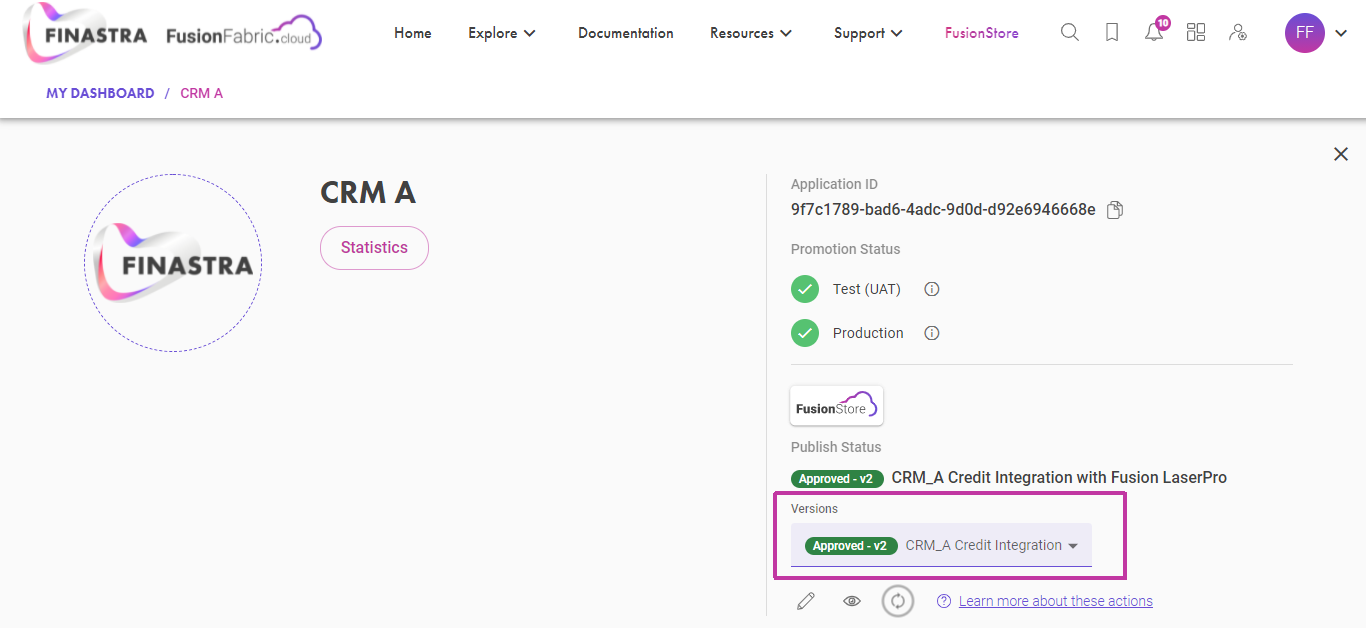Expand the Explore menu
This screenshot has height=628, width=1366.
502,33
